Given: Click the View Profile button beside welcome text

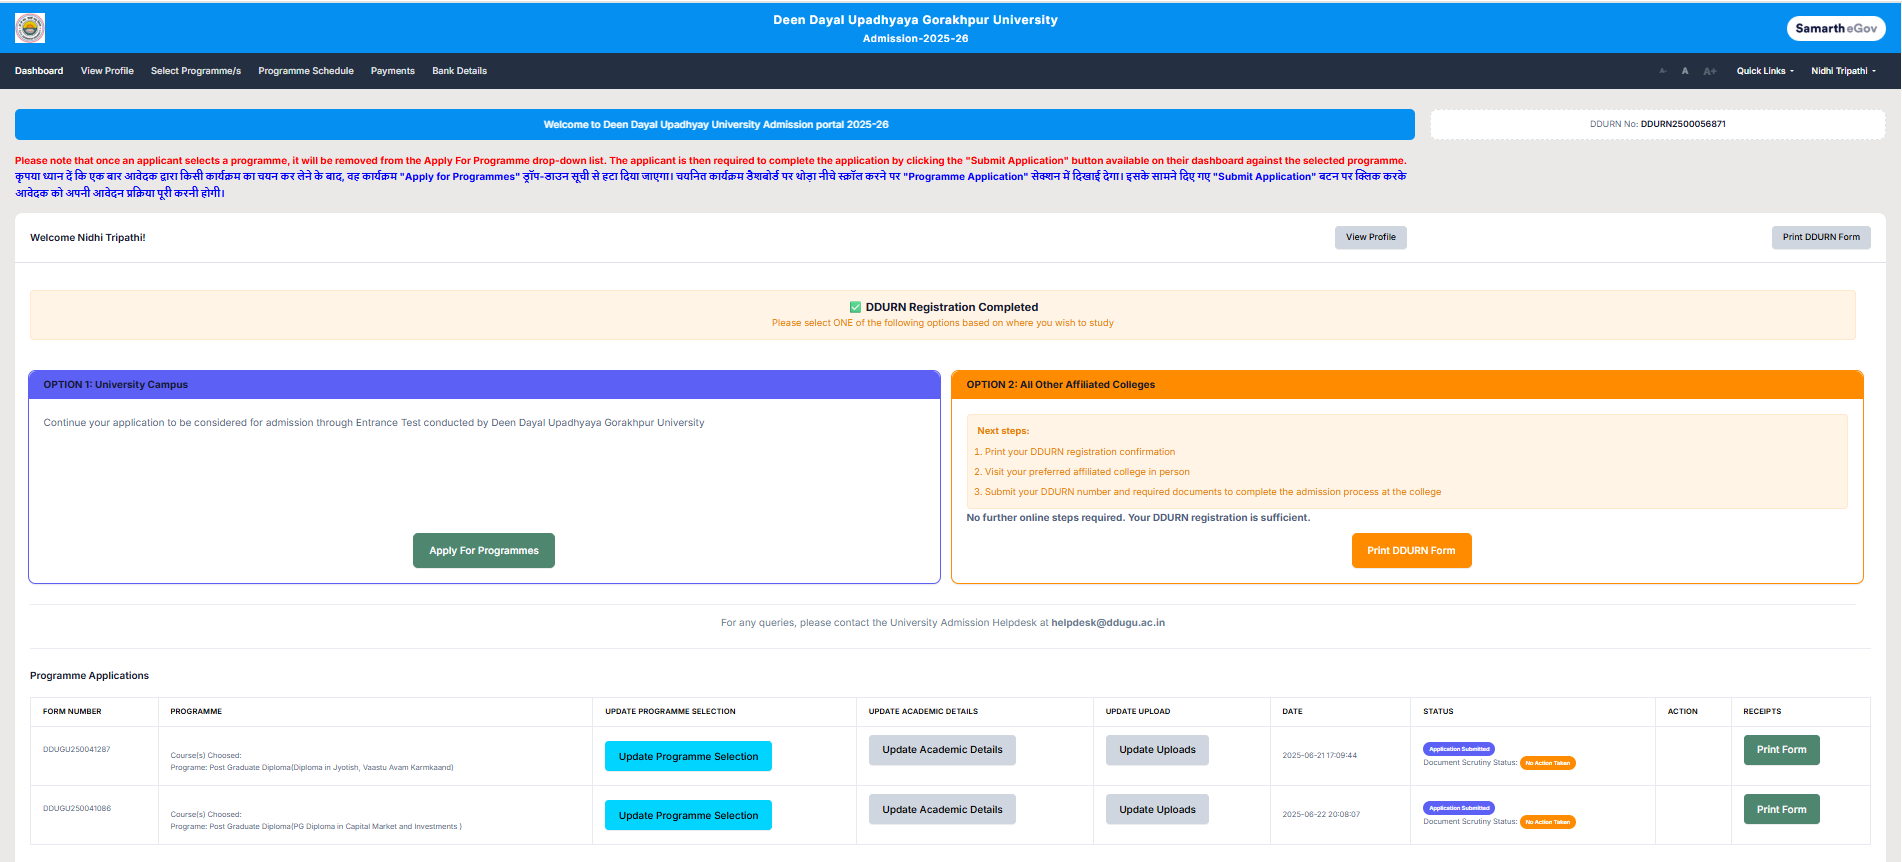Looking at the screenshot, I should 1370,237.
